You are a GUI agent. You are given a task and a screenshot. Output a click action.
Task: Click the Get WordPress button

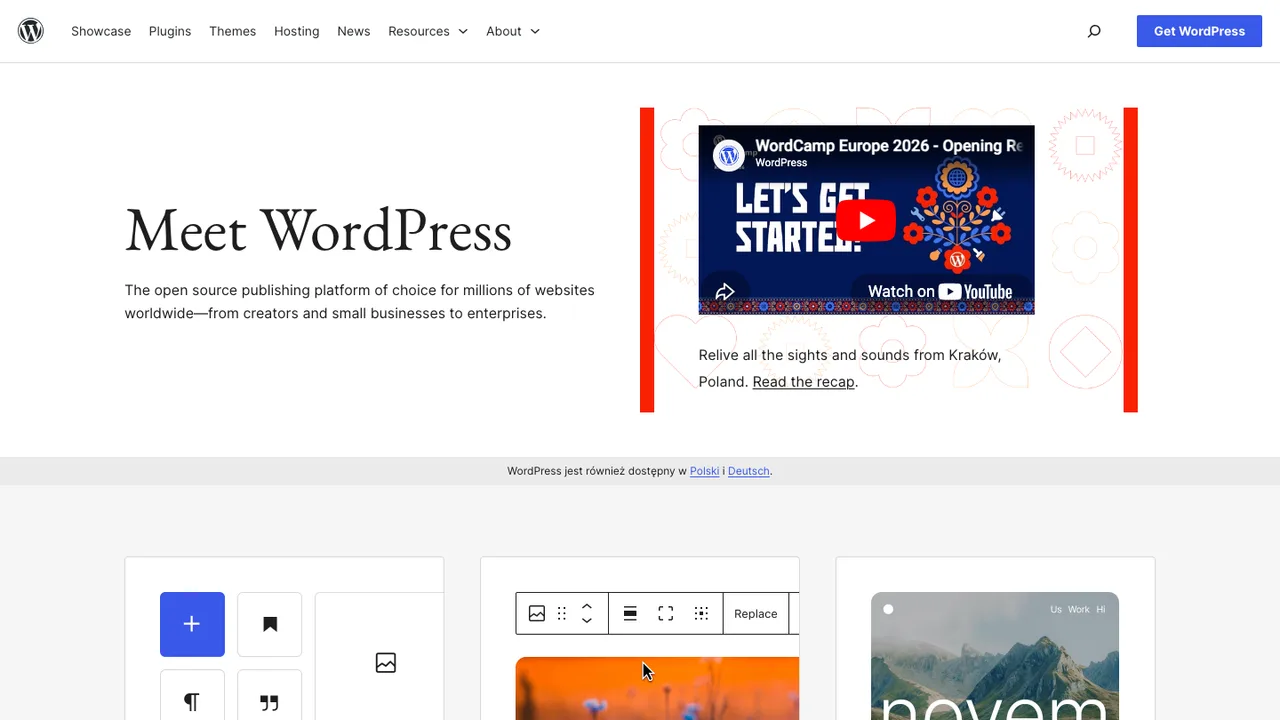click(x=1199, y=31)
